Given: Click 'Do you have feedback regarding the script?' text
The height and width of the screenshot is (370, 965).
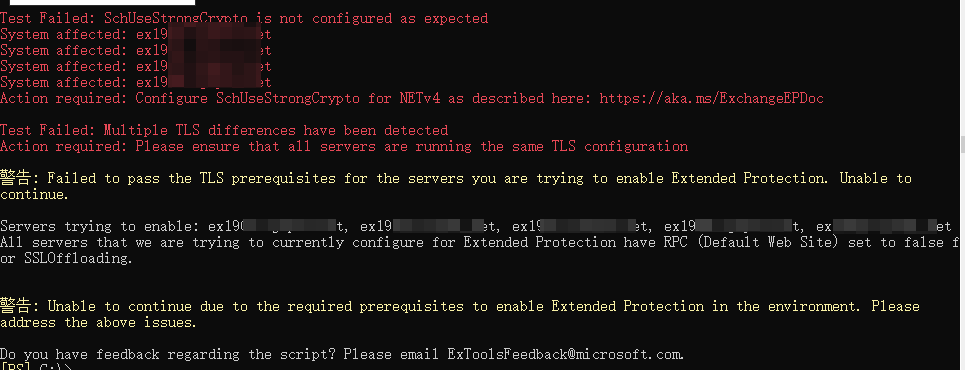Looking at the screenshot, I should [167, 355].
